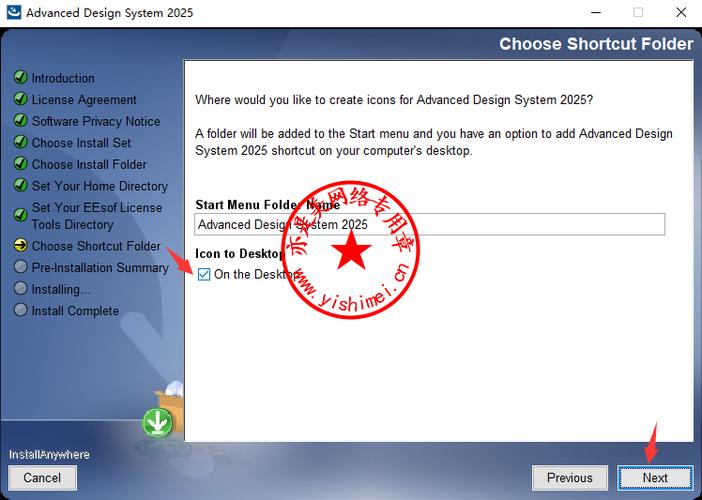702x500 pixels.
Task: Select the Install Complete step label
Action: [x=75, y=311]
